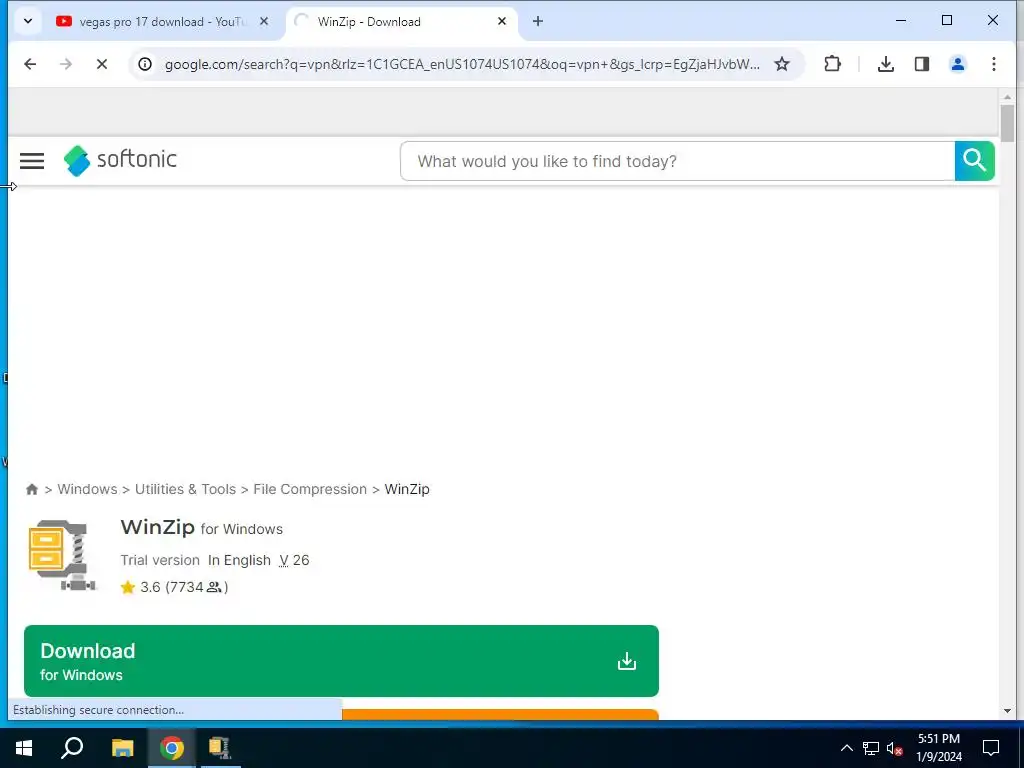This screenshot has width=1024, height=768.
Task: Show Chrome downloads list
Action: tap(886, 64)
